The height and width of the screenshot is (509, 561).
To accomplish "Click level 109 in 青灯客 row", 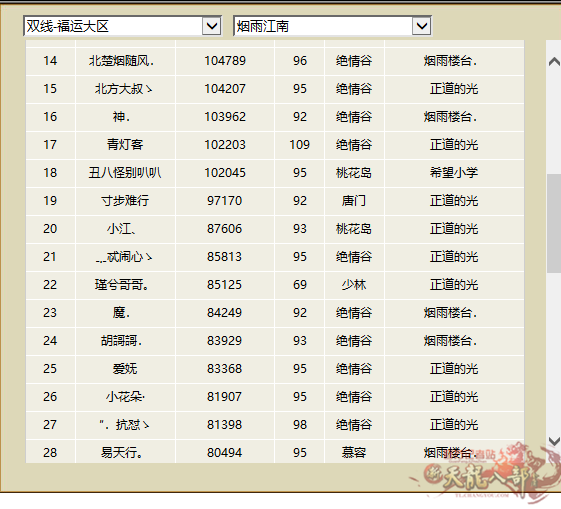I will pos(300,145).
